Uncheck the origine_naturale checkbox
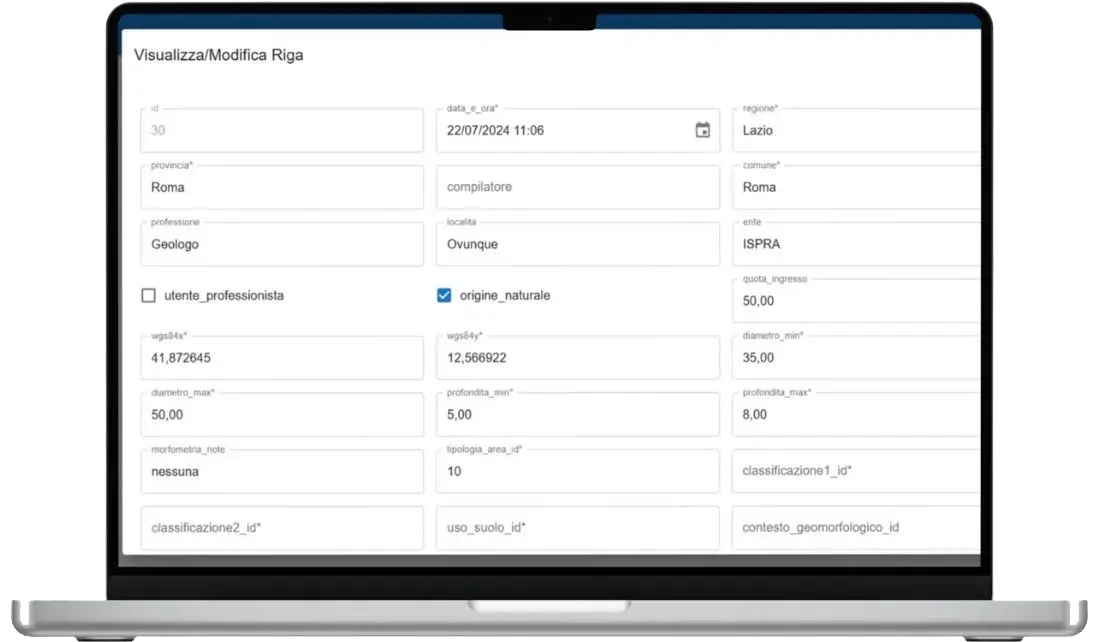The image size is (1099, 642). [x=444, y=295]
